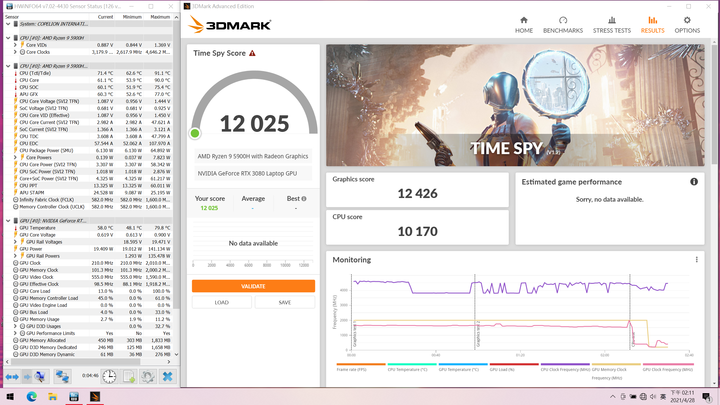
Task: Open HWiNFO sensor settings gear
Action: [x=148, y=377]
